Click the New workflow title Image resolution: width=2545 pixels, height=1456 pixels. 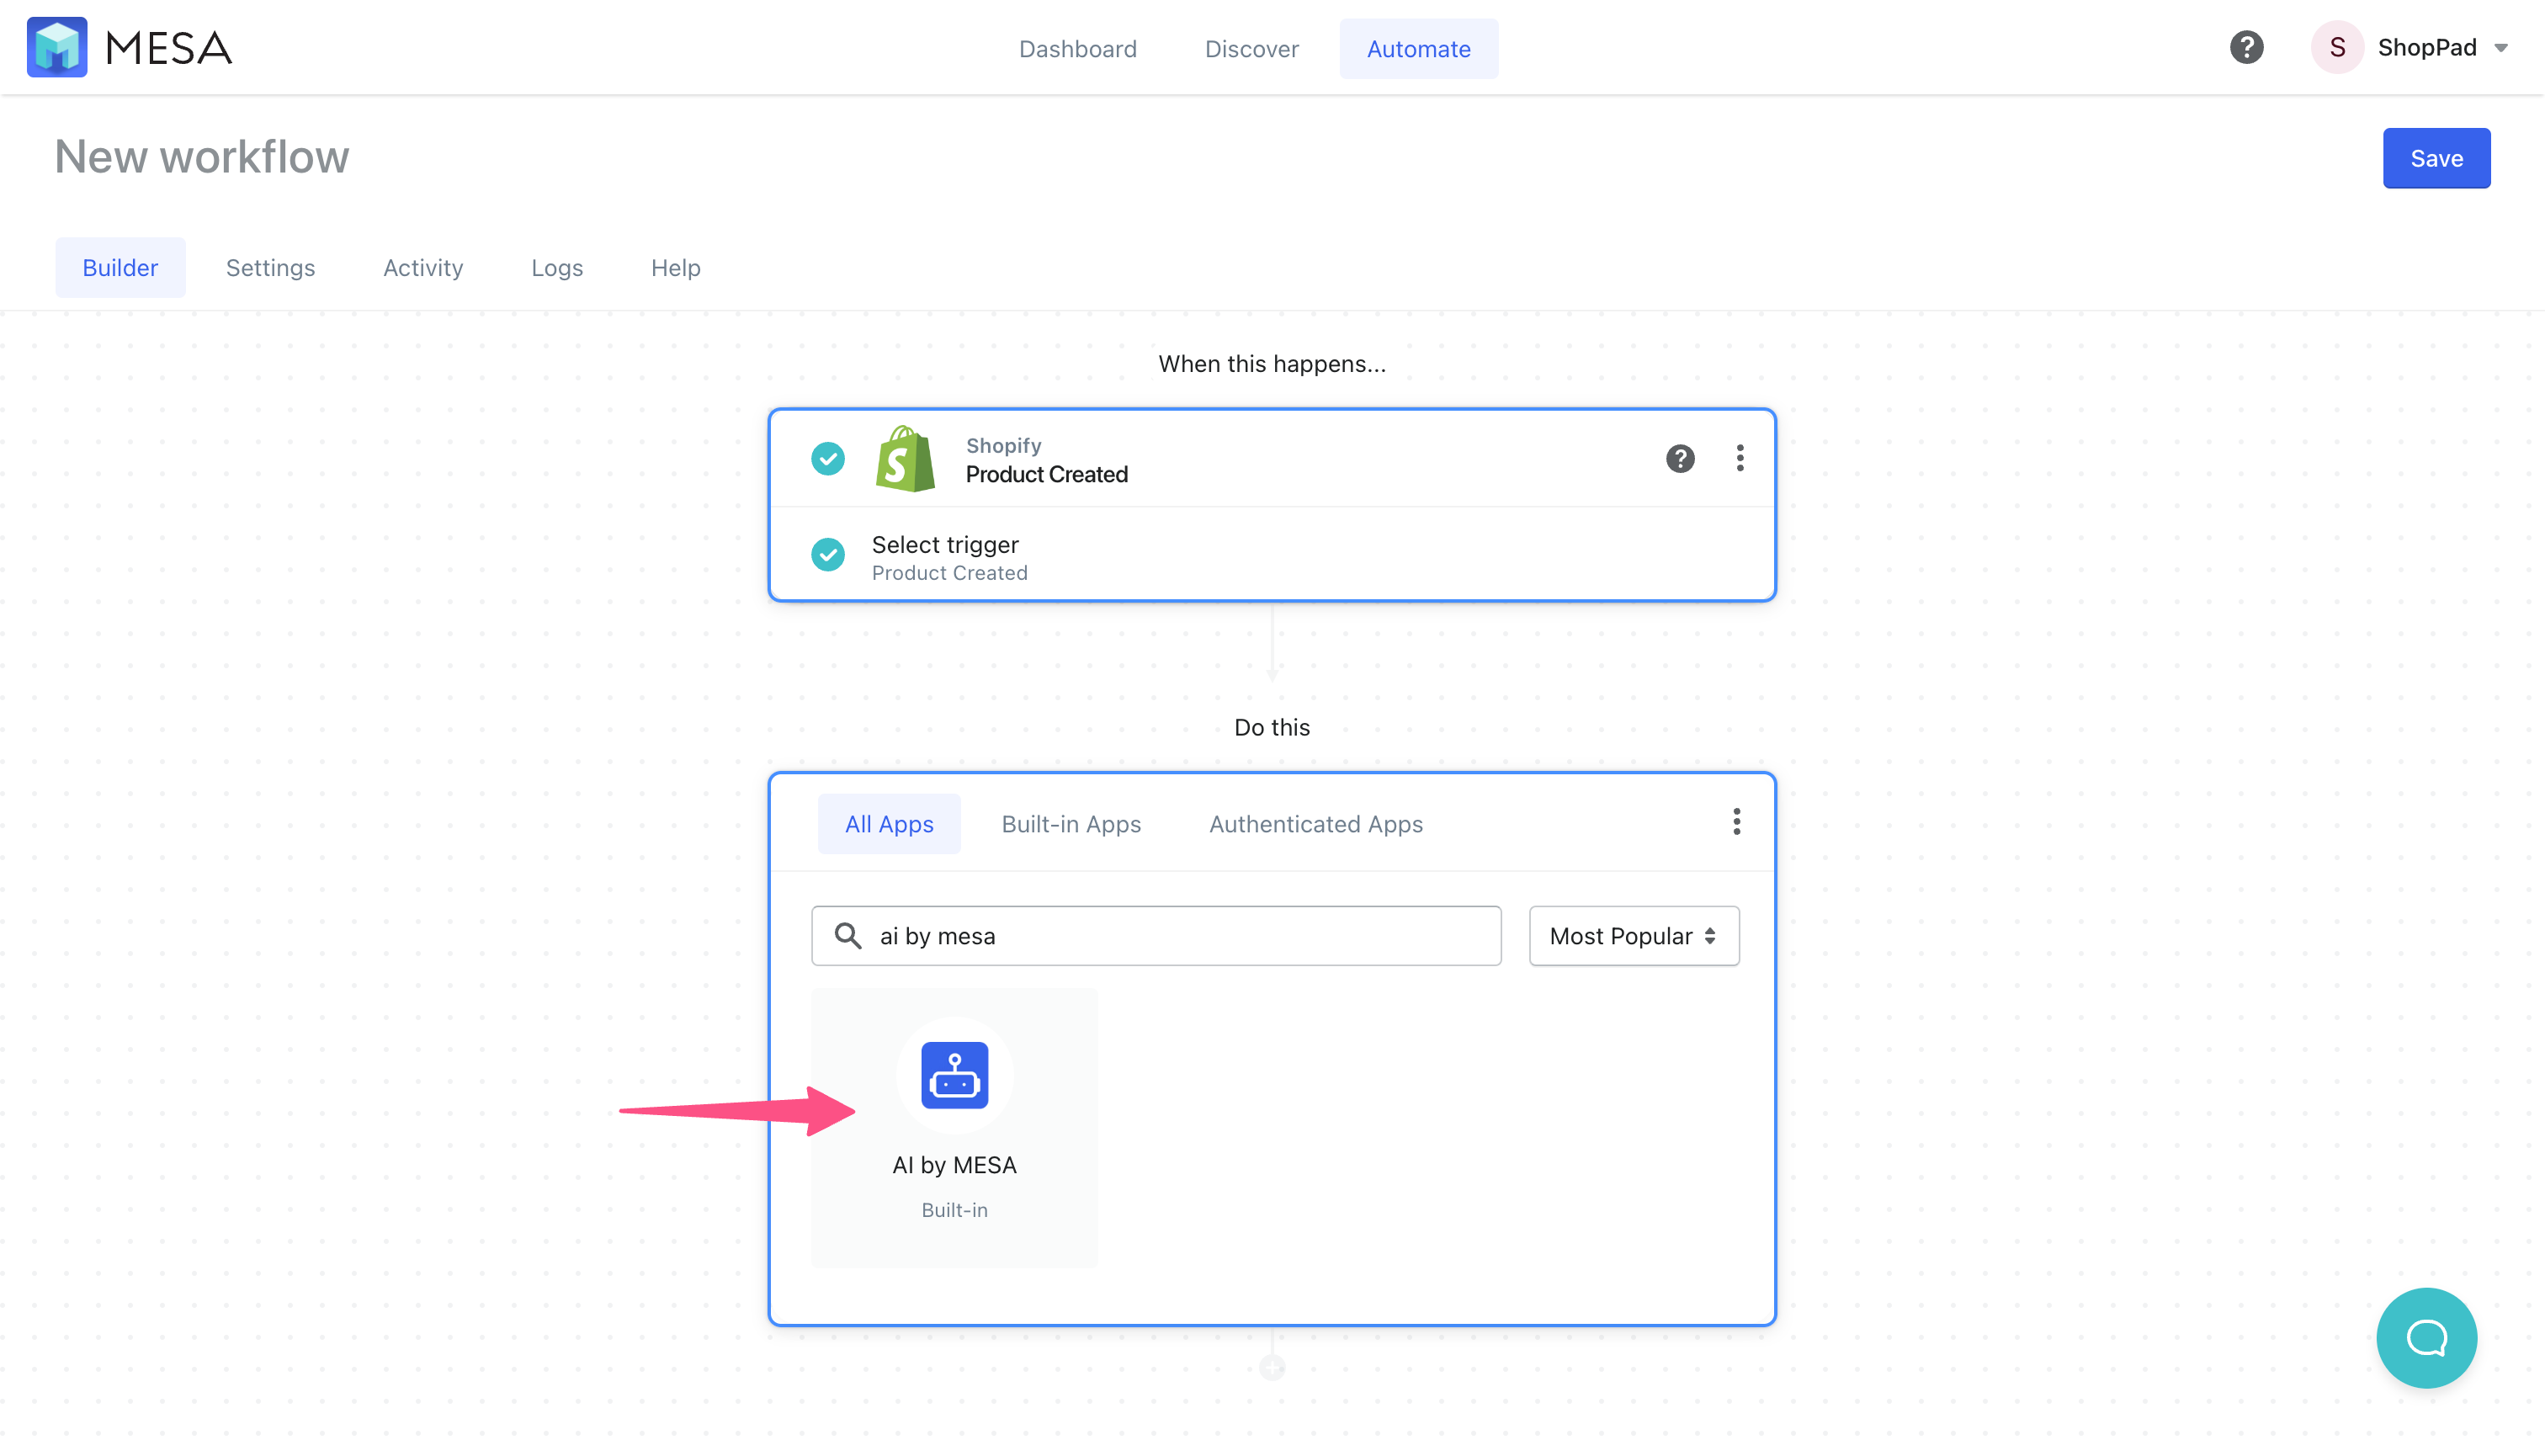pyautogui.click(x=202, y=157)
